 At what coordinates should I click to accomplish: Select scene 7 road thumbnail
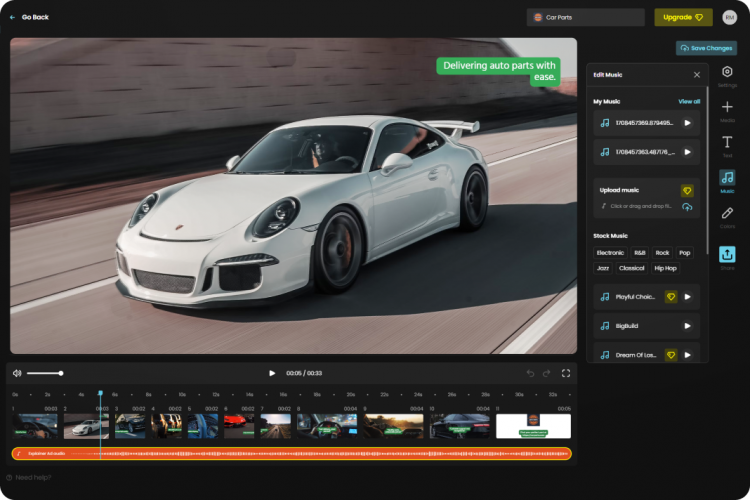coord(276,426)
